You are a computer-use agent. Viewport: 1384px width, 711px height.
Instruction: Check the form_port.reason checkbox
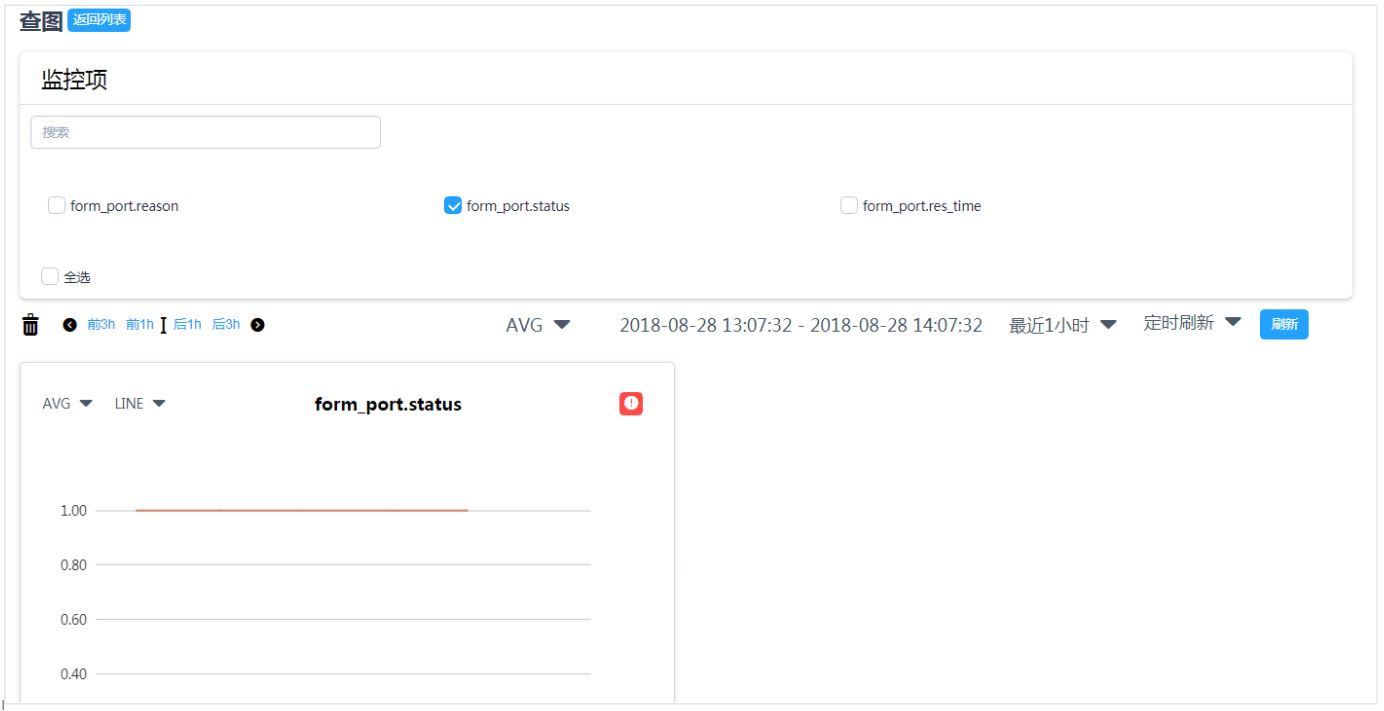point(55,205)
